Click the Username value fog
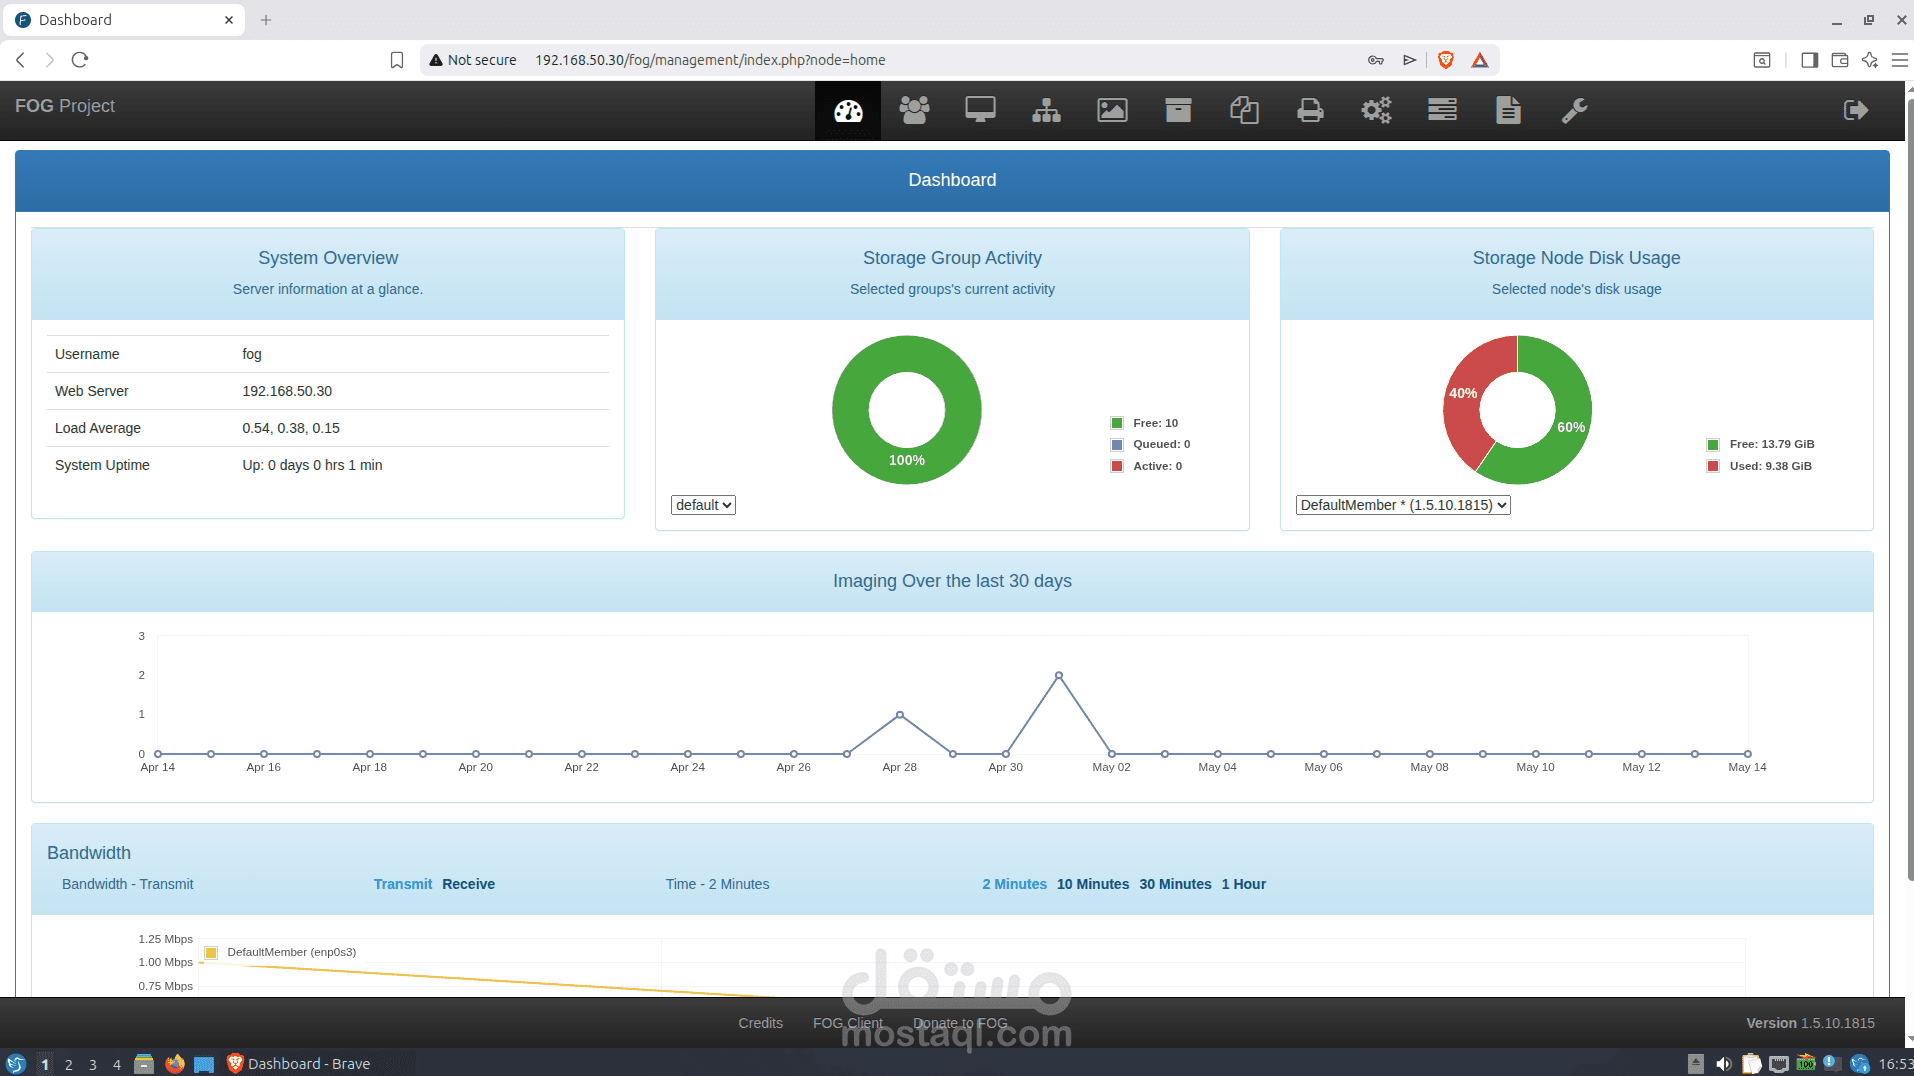The width and height of the screenshot is (1914, 1076). (252, 354)
